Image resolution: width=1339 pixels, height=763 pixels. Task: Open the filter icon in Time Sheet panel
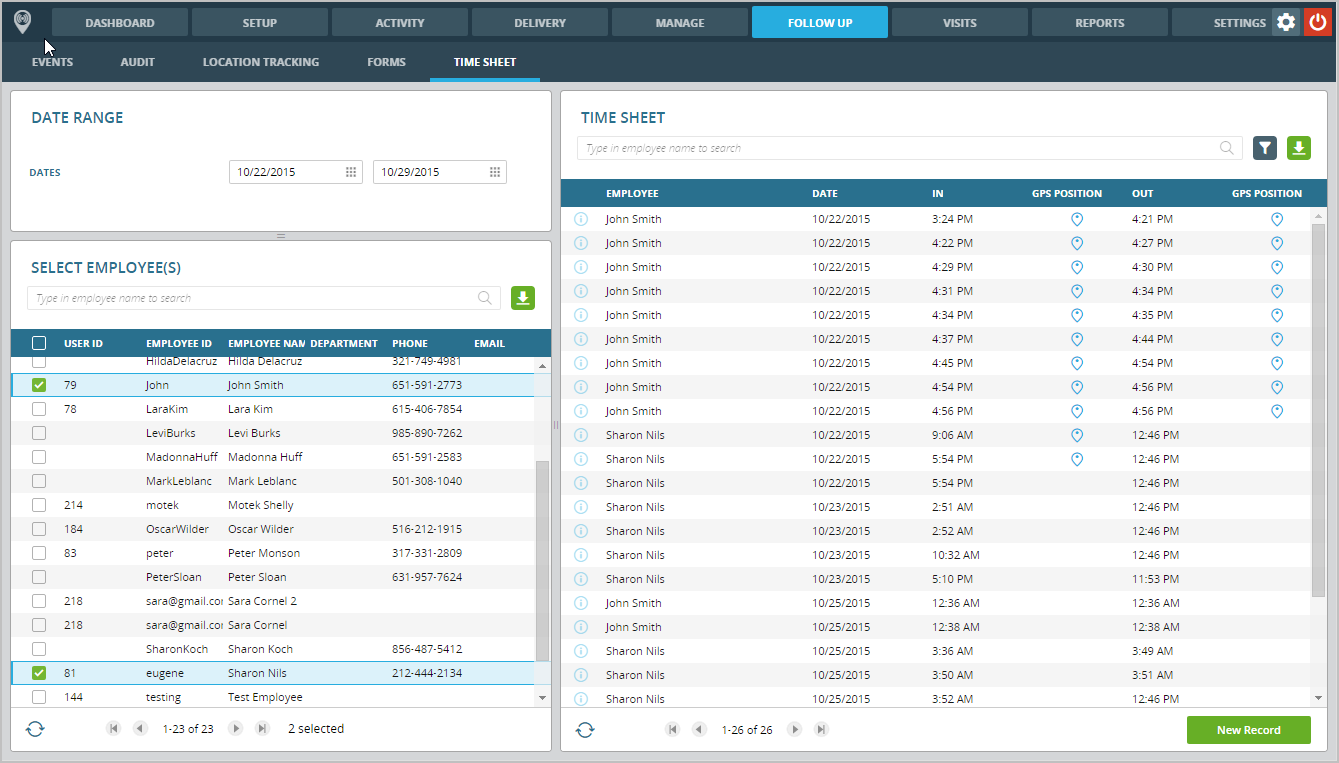1265,148
